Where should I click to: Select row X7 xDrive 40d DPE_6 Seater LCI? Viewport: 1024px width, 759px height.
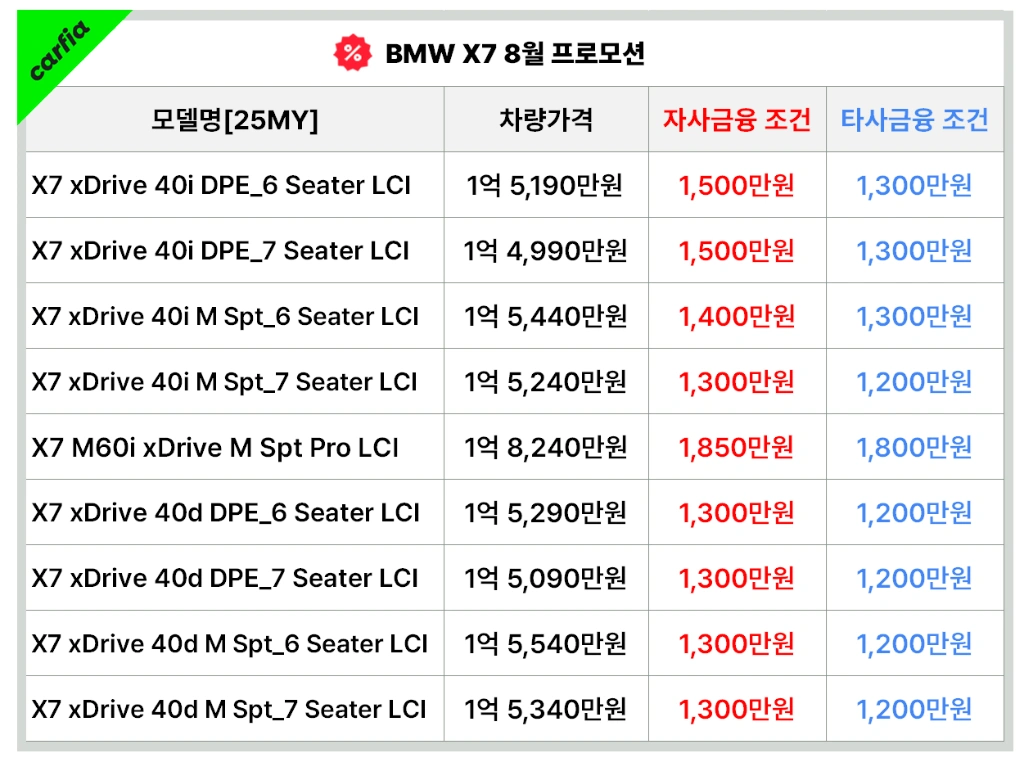[515, 513]
